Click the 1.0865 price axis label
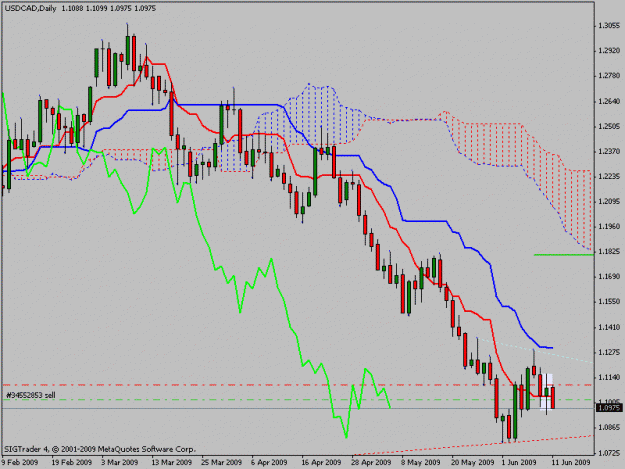Image resolution: width=625 pixels, height=469 pixels. (x=609, y=427)
